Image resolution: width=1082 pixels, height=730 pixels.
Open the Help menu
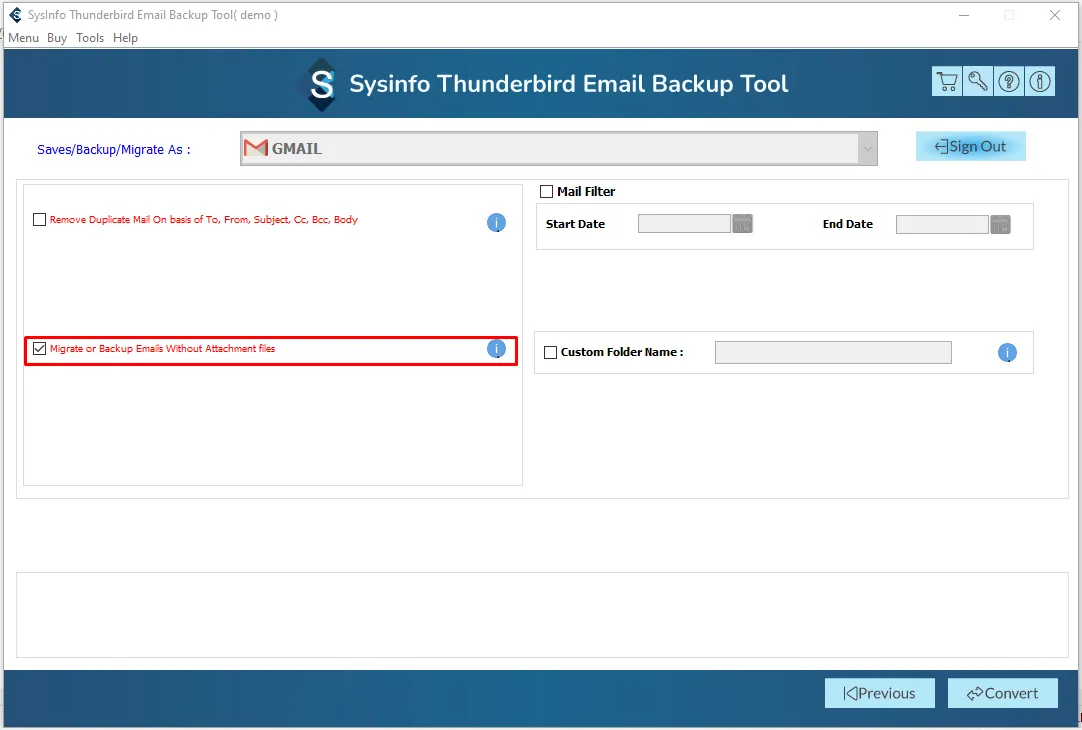click(x=126, y=38)
